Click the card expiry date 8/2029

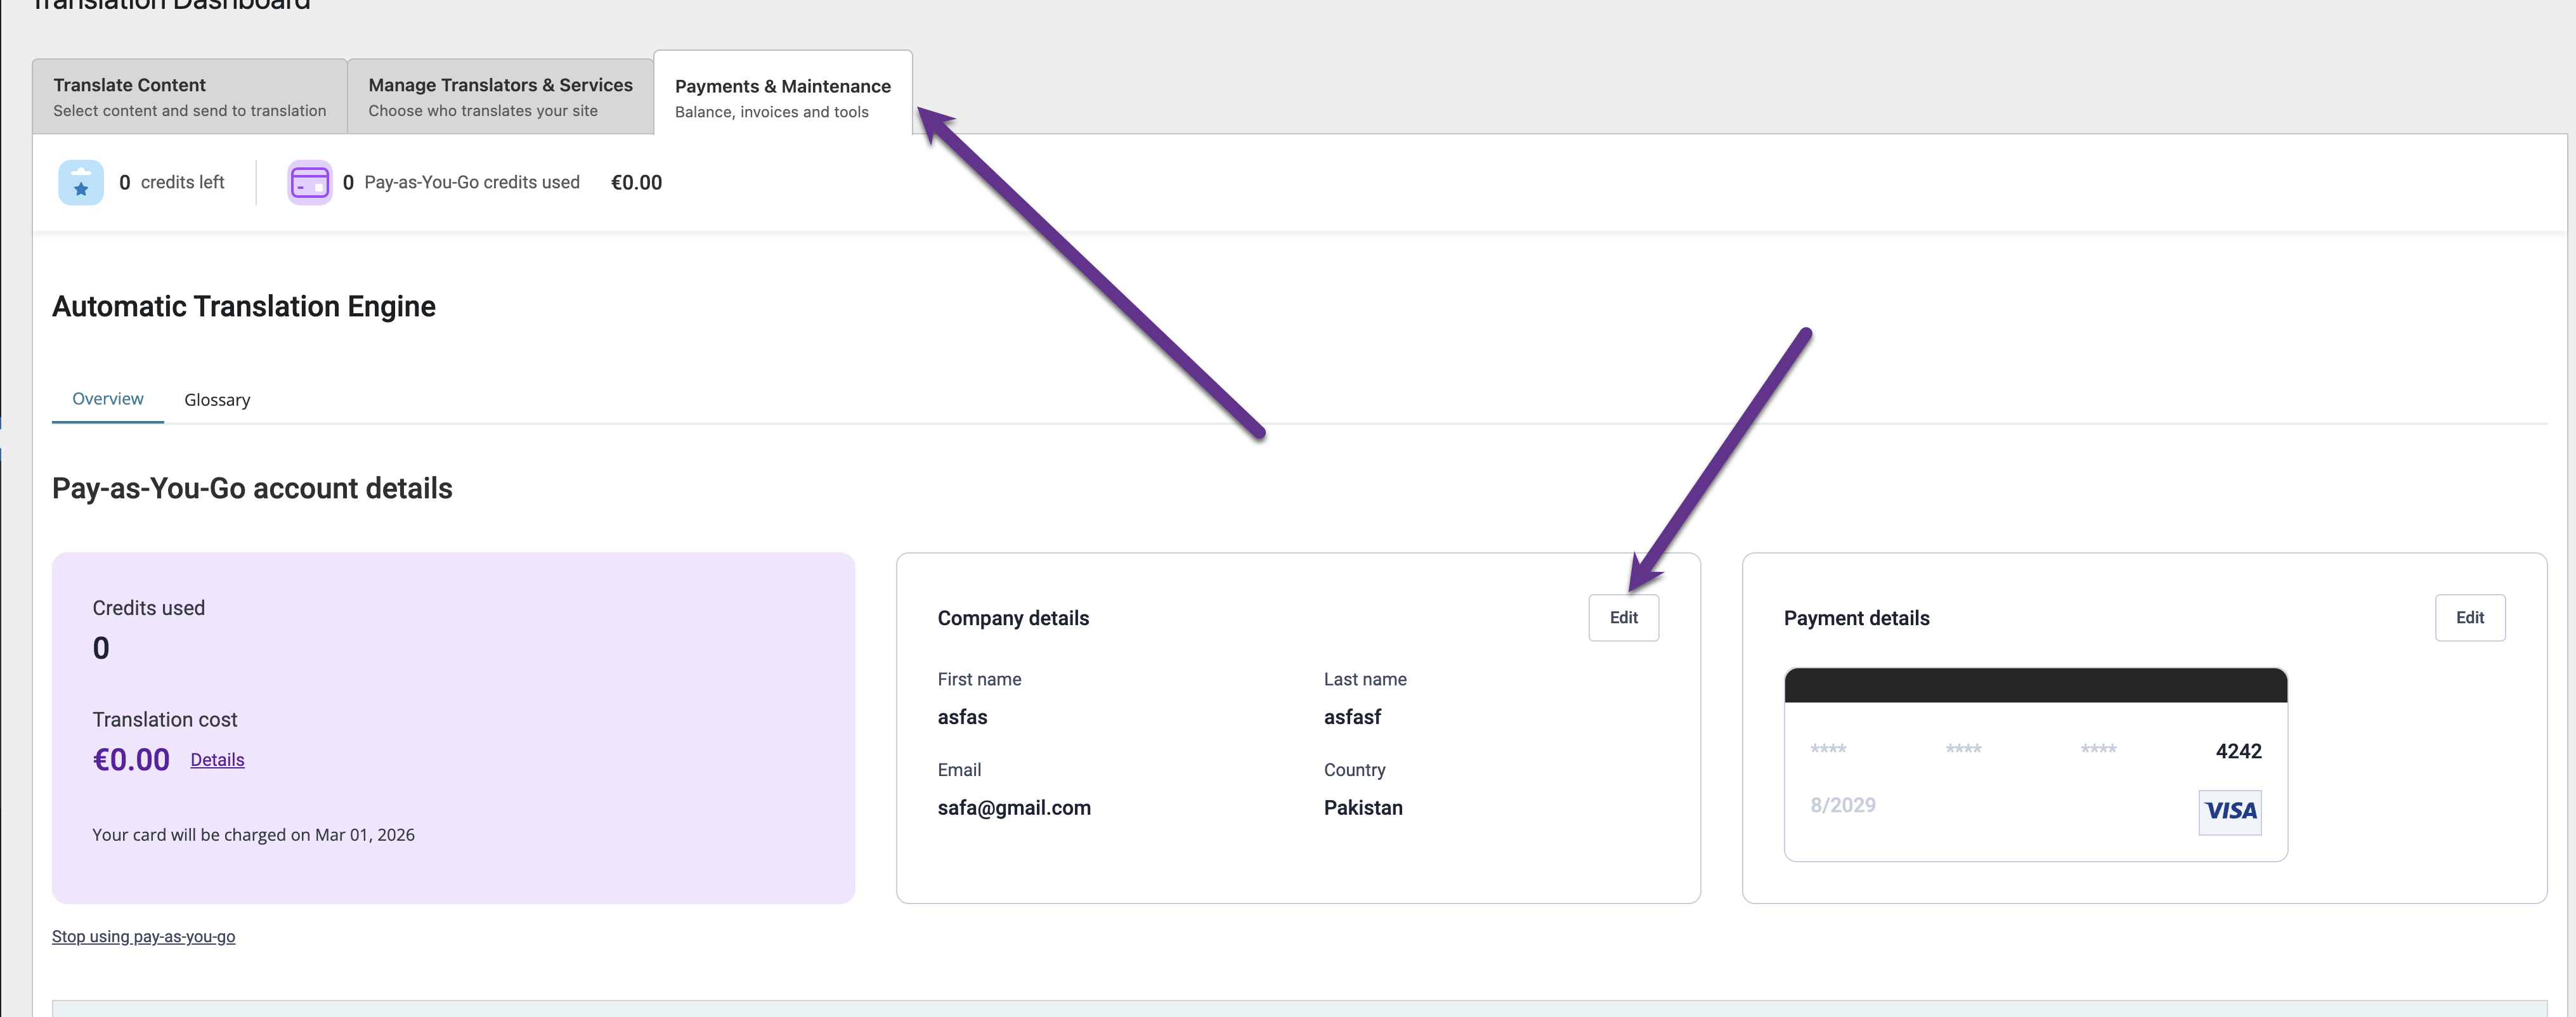point(1843,806)
